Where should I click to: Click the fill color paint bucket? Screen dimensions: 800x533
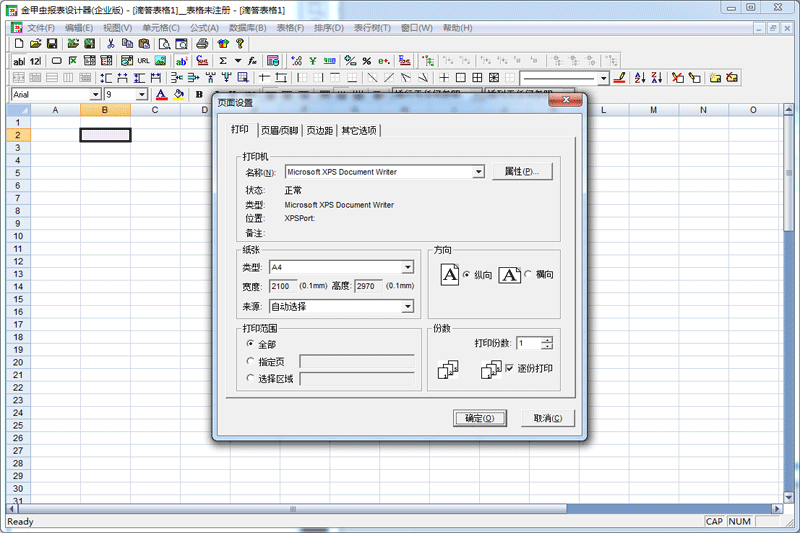(179, 94)
